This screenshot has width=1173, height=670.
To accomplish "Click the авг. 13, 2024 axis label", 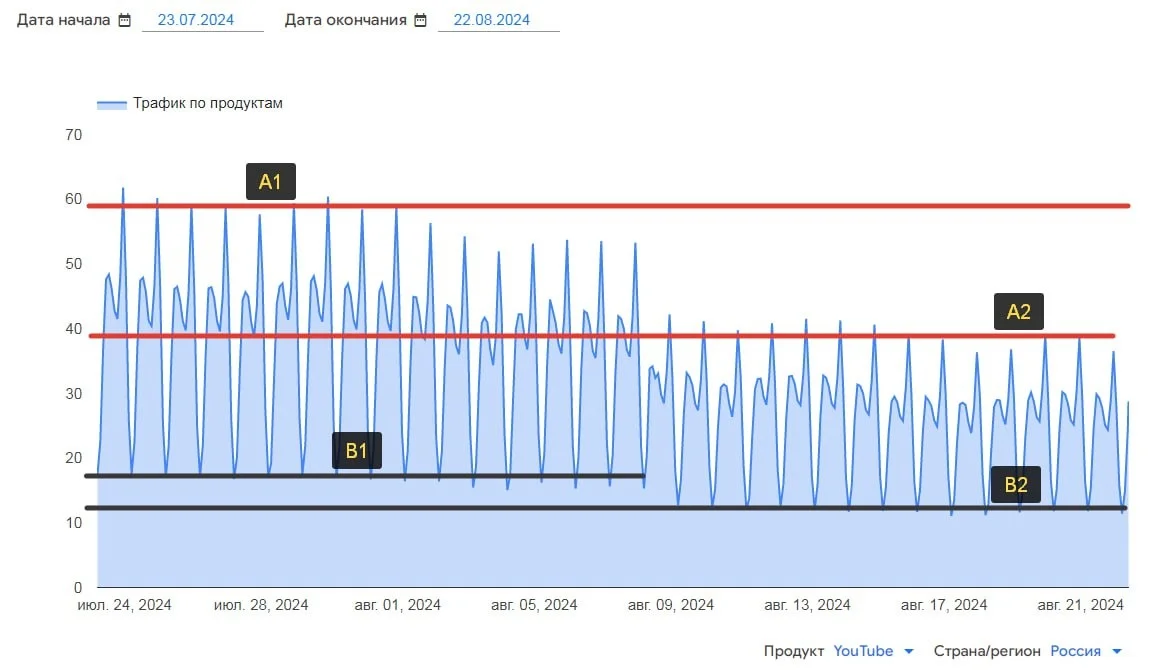I will pyautogui.click(x=808, y=605).
